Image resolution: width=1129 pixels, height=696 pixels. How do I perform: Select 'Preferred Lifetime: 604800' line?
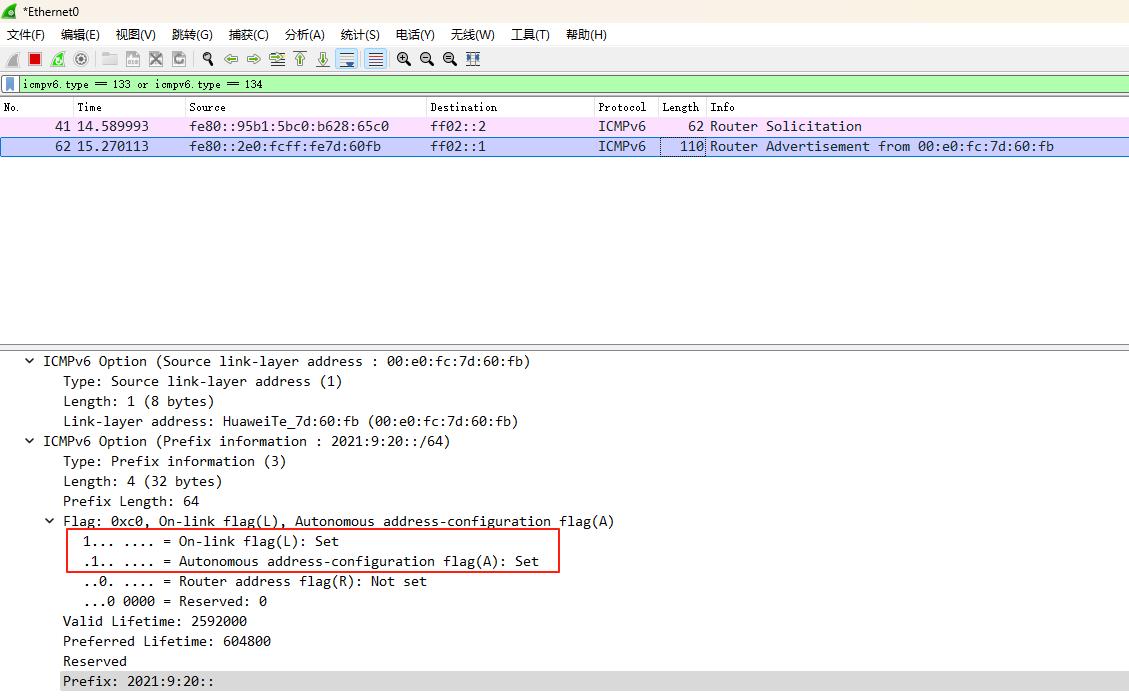click(167, 641)
